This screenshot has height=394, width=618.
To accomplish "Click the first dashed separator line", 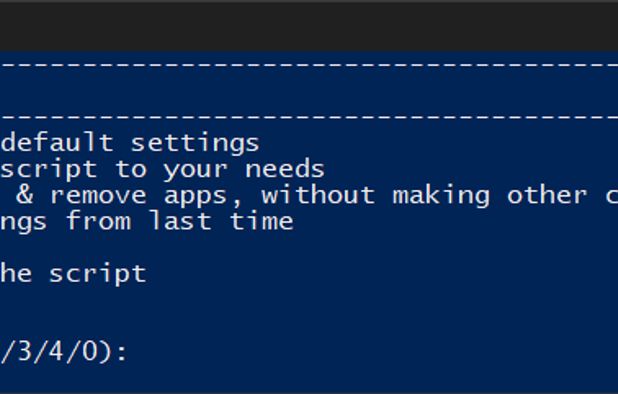I will pos(309,64).
